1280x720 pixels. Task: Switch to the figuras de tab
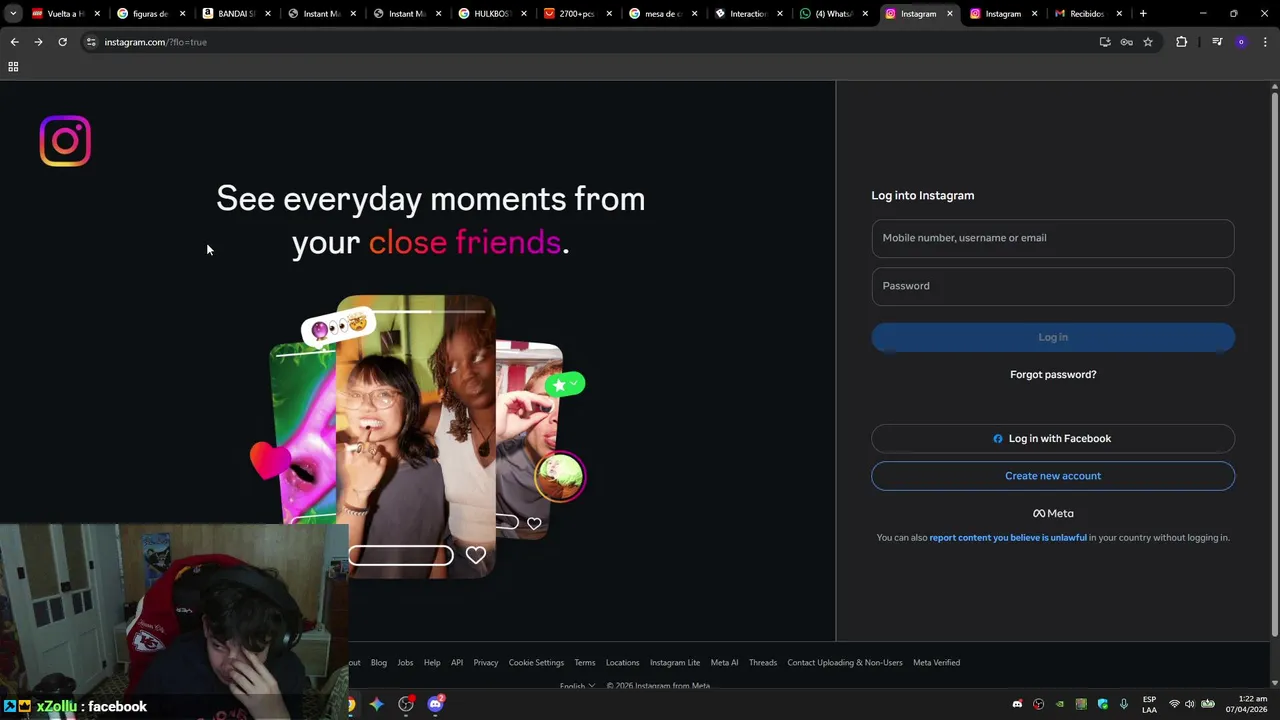tap(151, 14)
